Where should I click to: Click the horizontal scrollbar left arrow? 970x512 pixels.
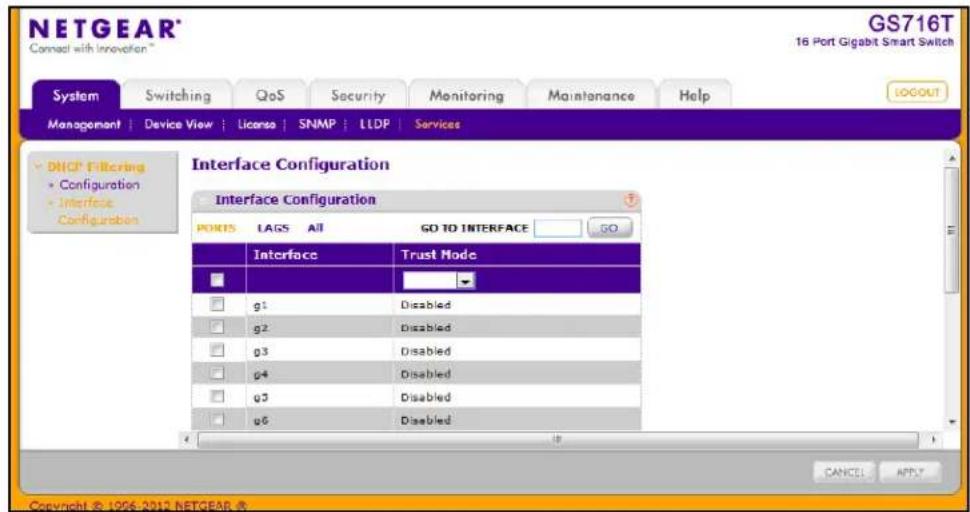click(187, 440)
